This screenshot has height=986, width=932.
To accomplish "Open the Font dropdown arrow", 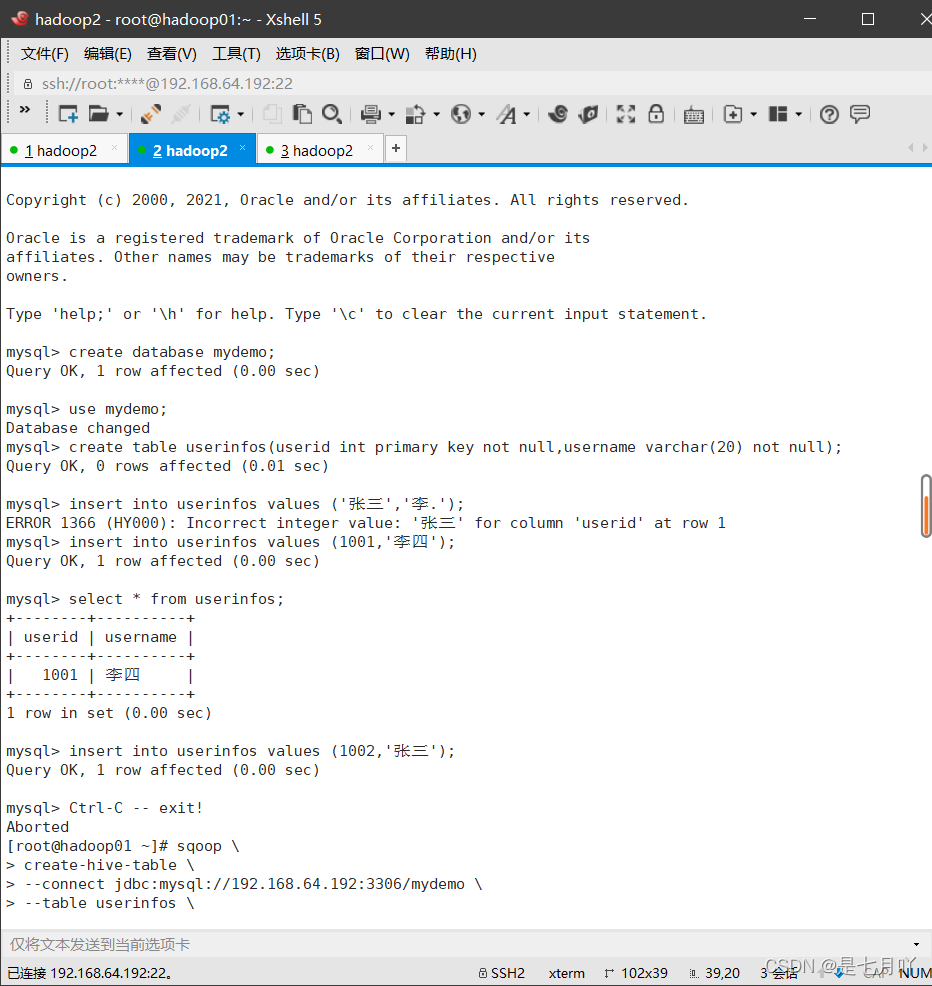I will [x=527, y=115].
